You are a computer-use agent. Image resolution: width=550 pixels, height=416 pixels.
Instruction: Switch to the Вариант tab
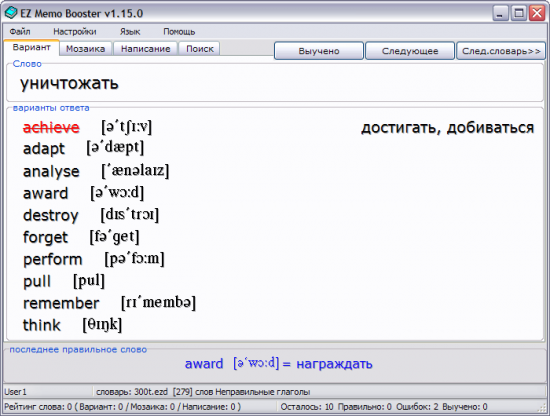[32, 47]
